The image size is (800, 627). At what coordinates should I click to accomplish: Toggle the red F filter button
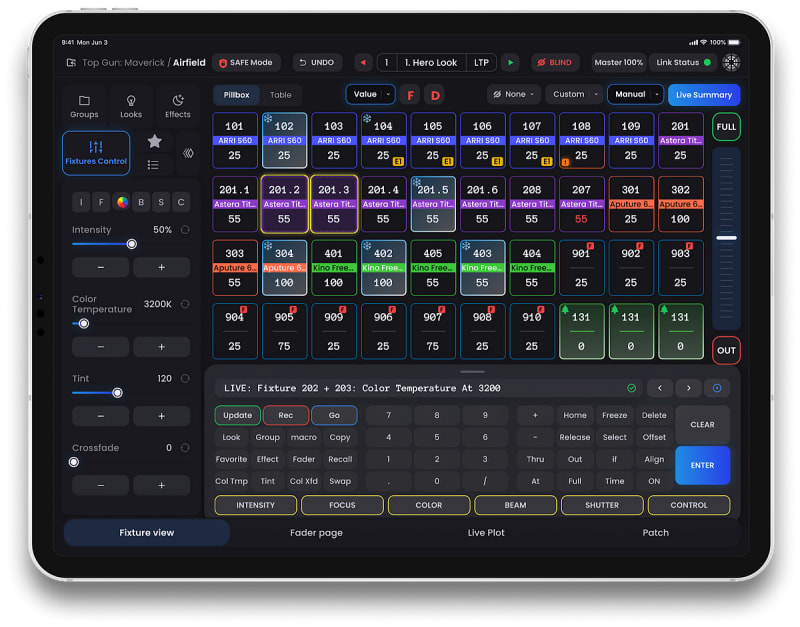tap(410, 95)
